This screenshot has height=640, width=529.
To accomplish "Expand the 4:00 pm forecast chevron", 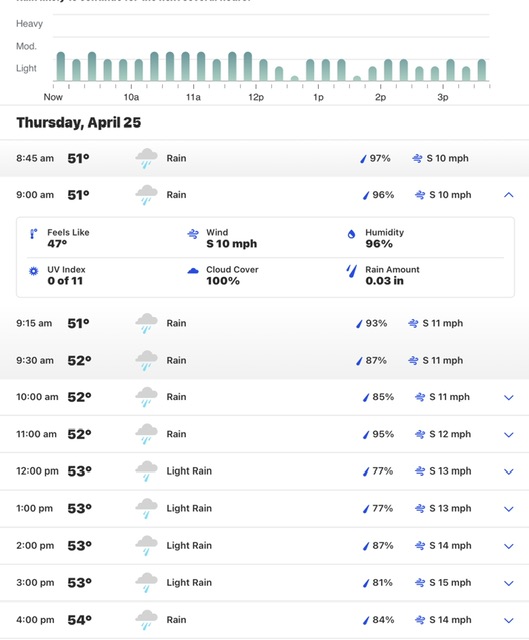I will coord(509,620).
